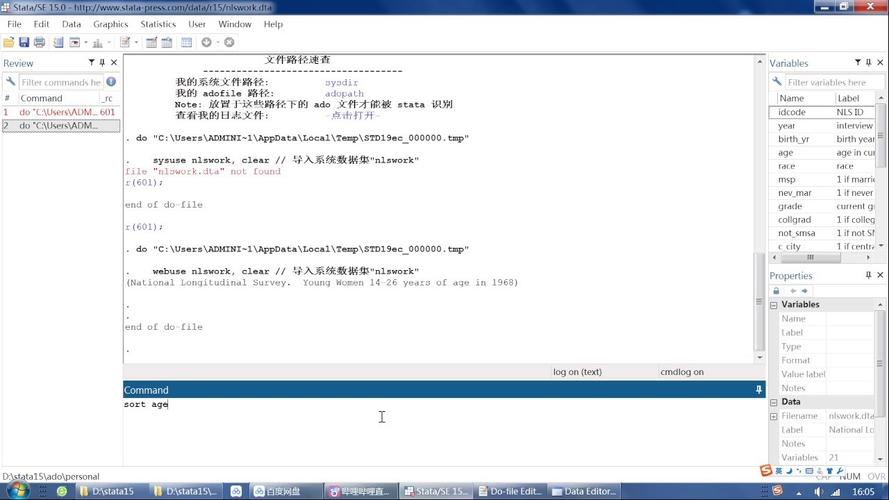Click the 点击打开 log file link
The image size is (889, 500).
[353, 116]
